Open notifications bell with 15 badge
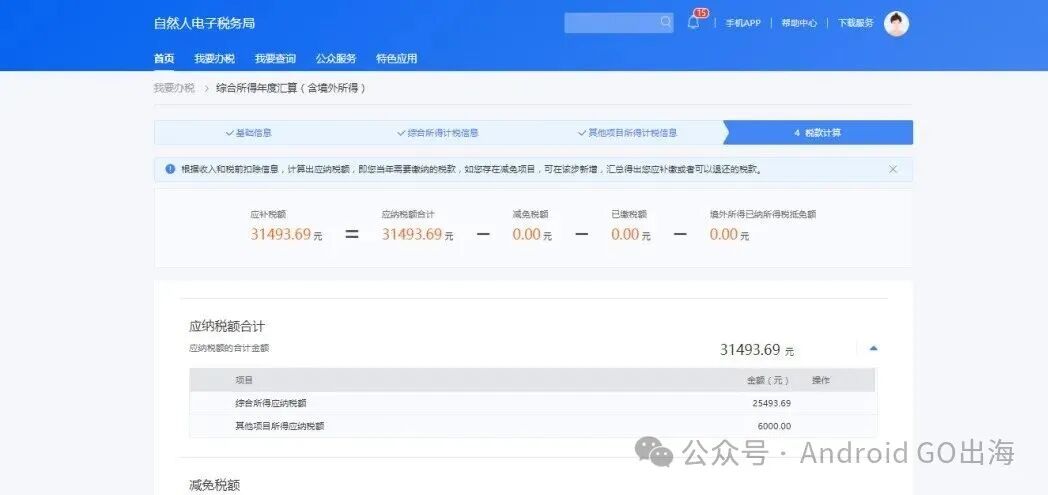 pos(694,21)
